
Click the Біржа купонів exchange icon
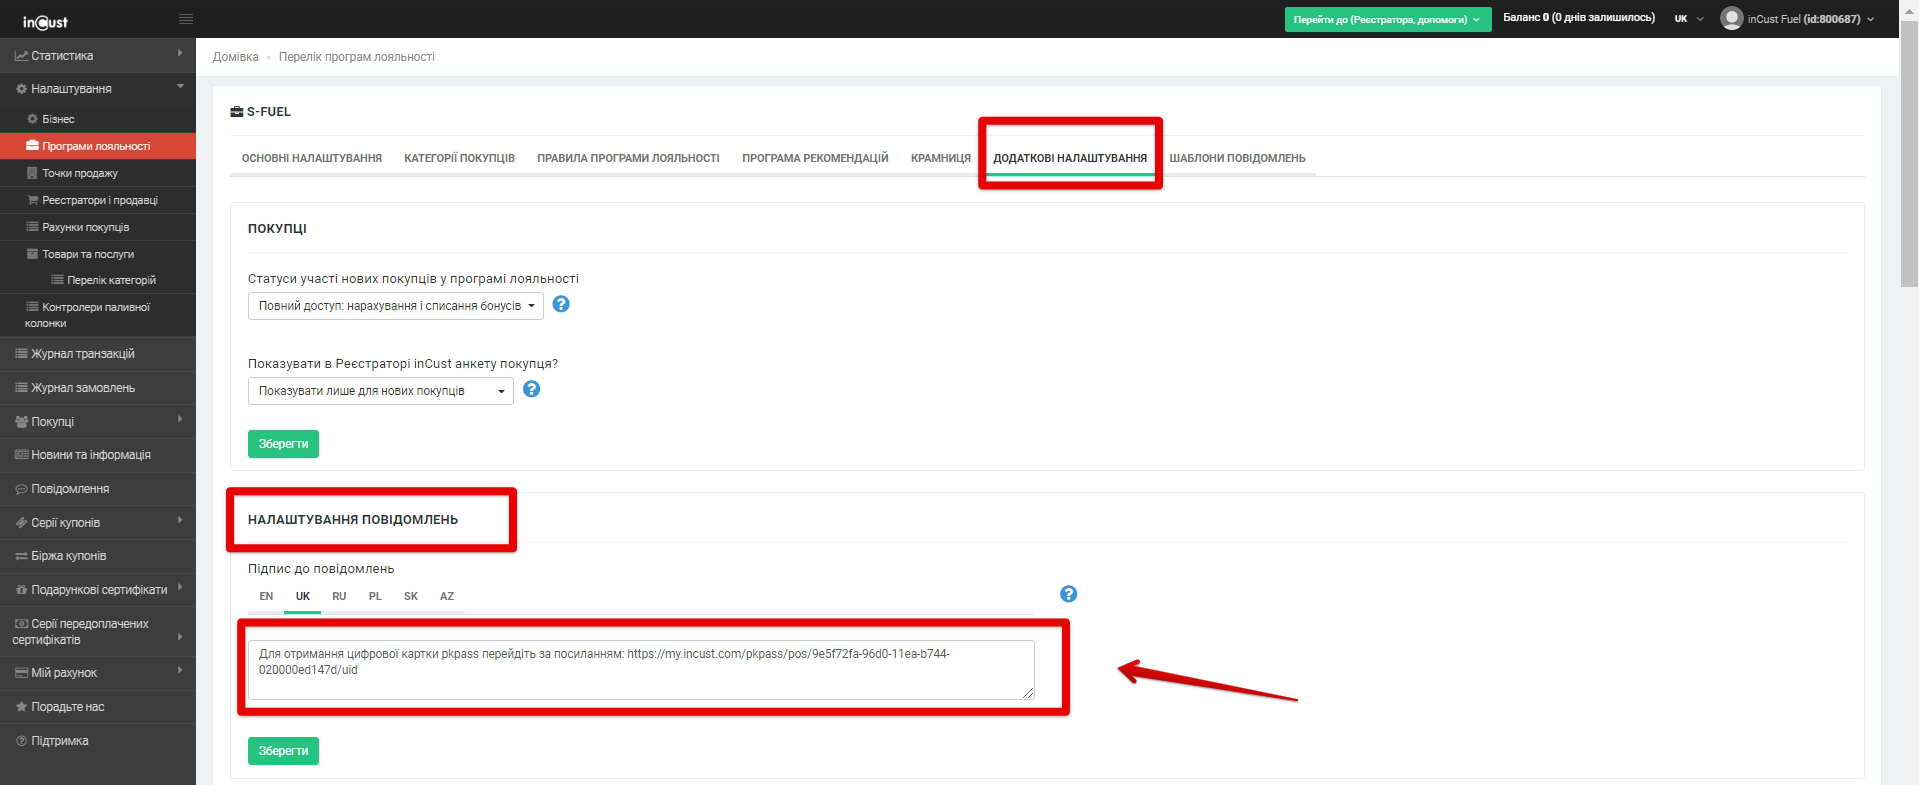pyautogui.click(x=21, y=556)
